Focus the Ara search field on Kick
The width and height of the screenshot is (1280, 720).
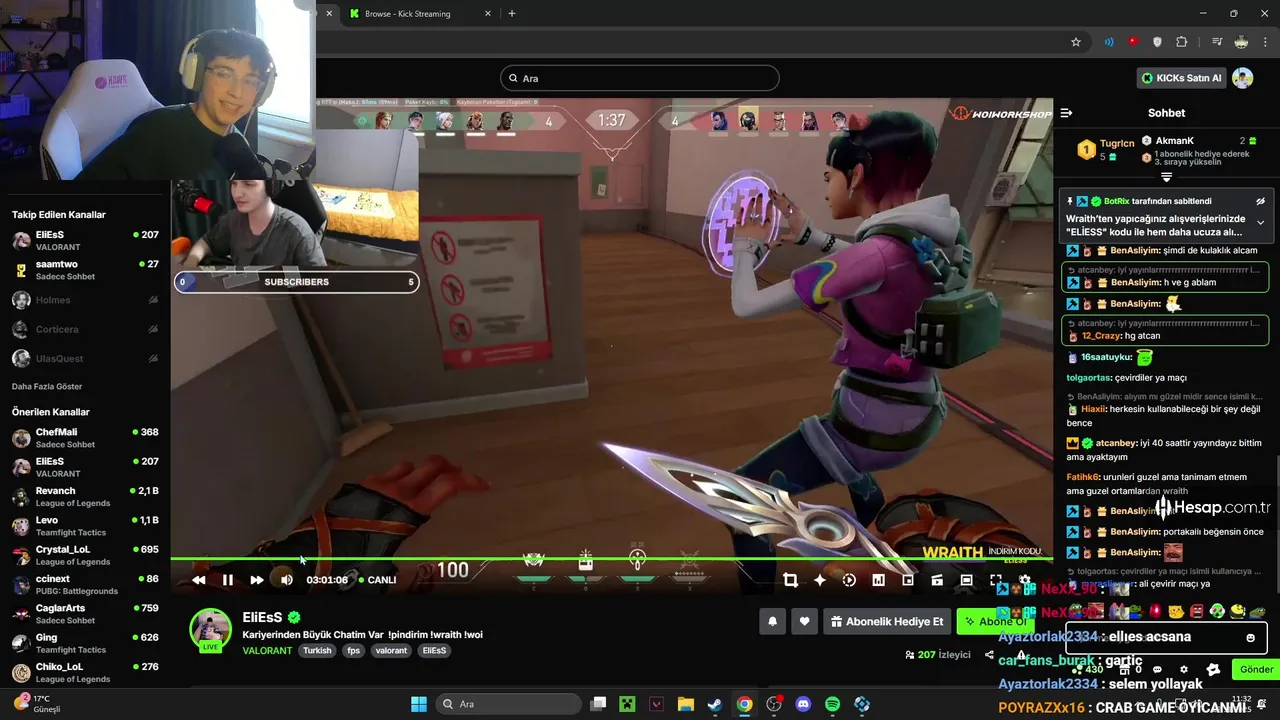[x=640, y=78]
